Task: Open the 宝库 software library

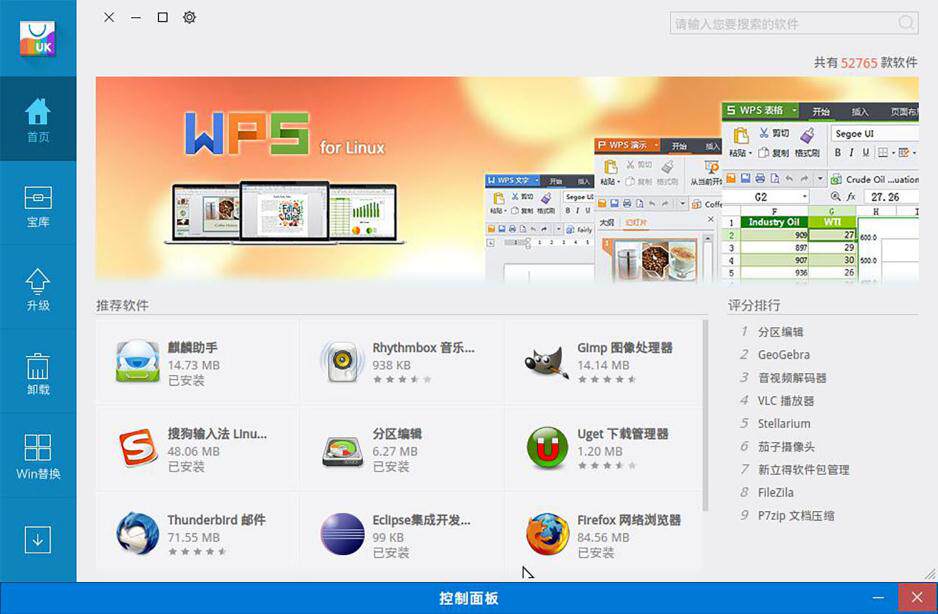Action: click(38, 205)
